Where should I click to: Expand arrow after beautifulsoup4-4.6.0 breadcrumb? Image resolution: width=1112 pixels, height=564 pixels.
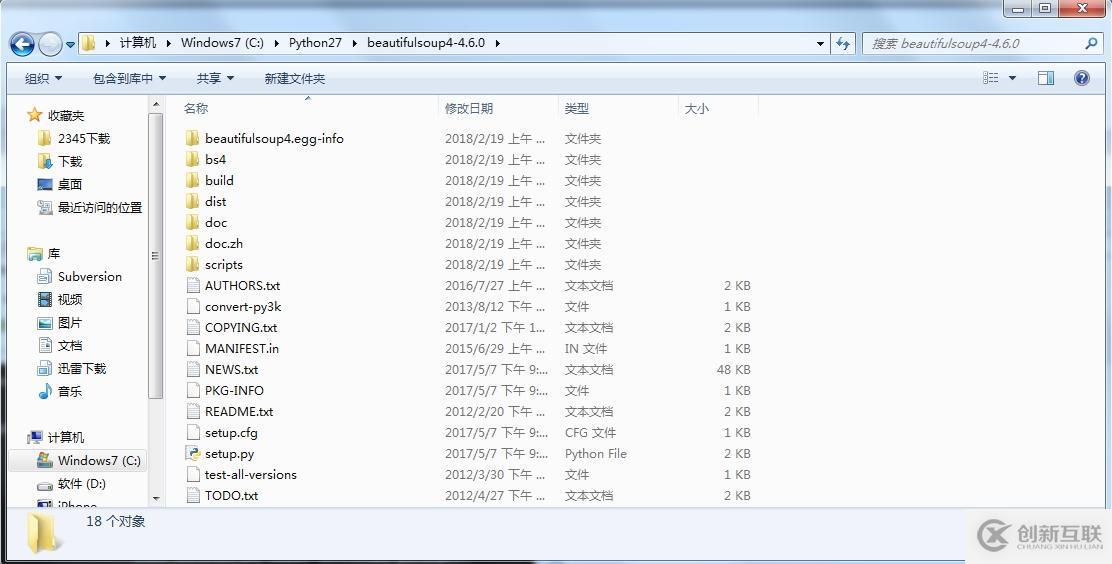498,43
